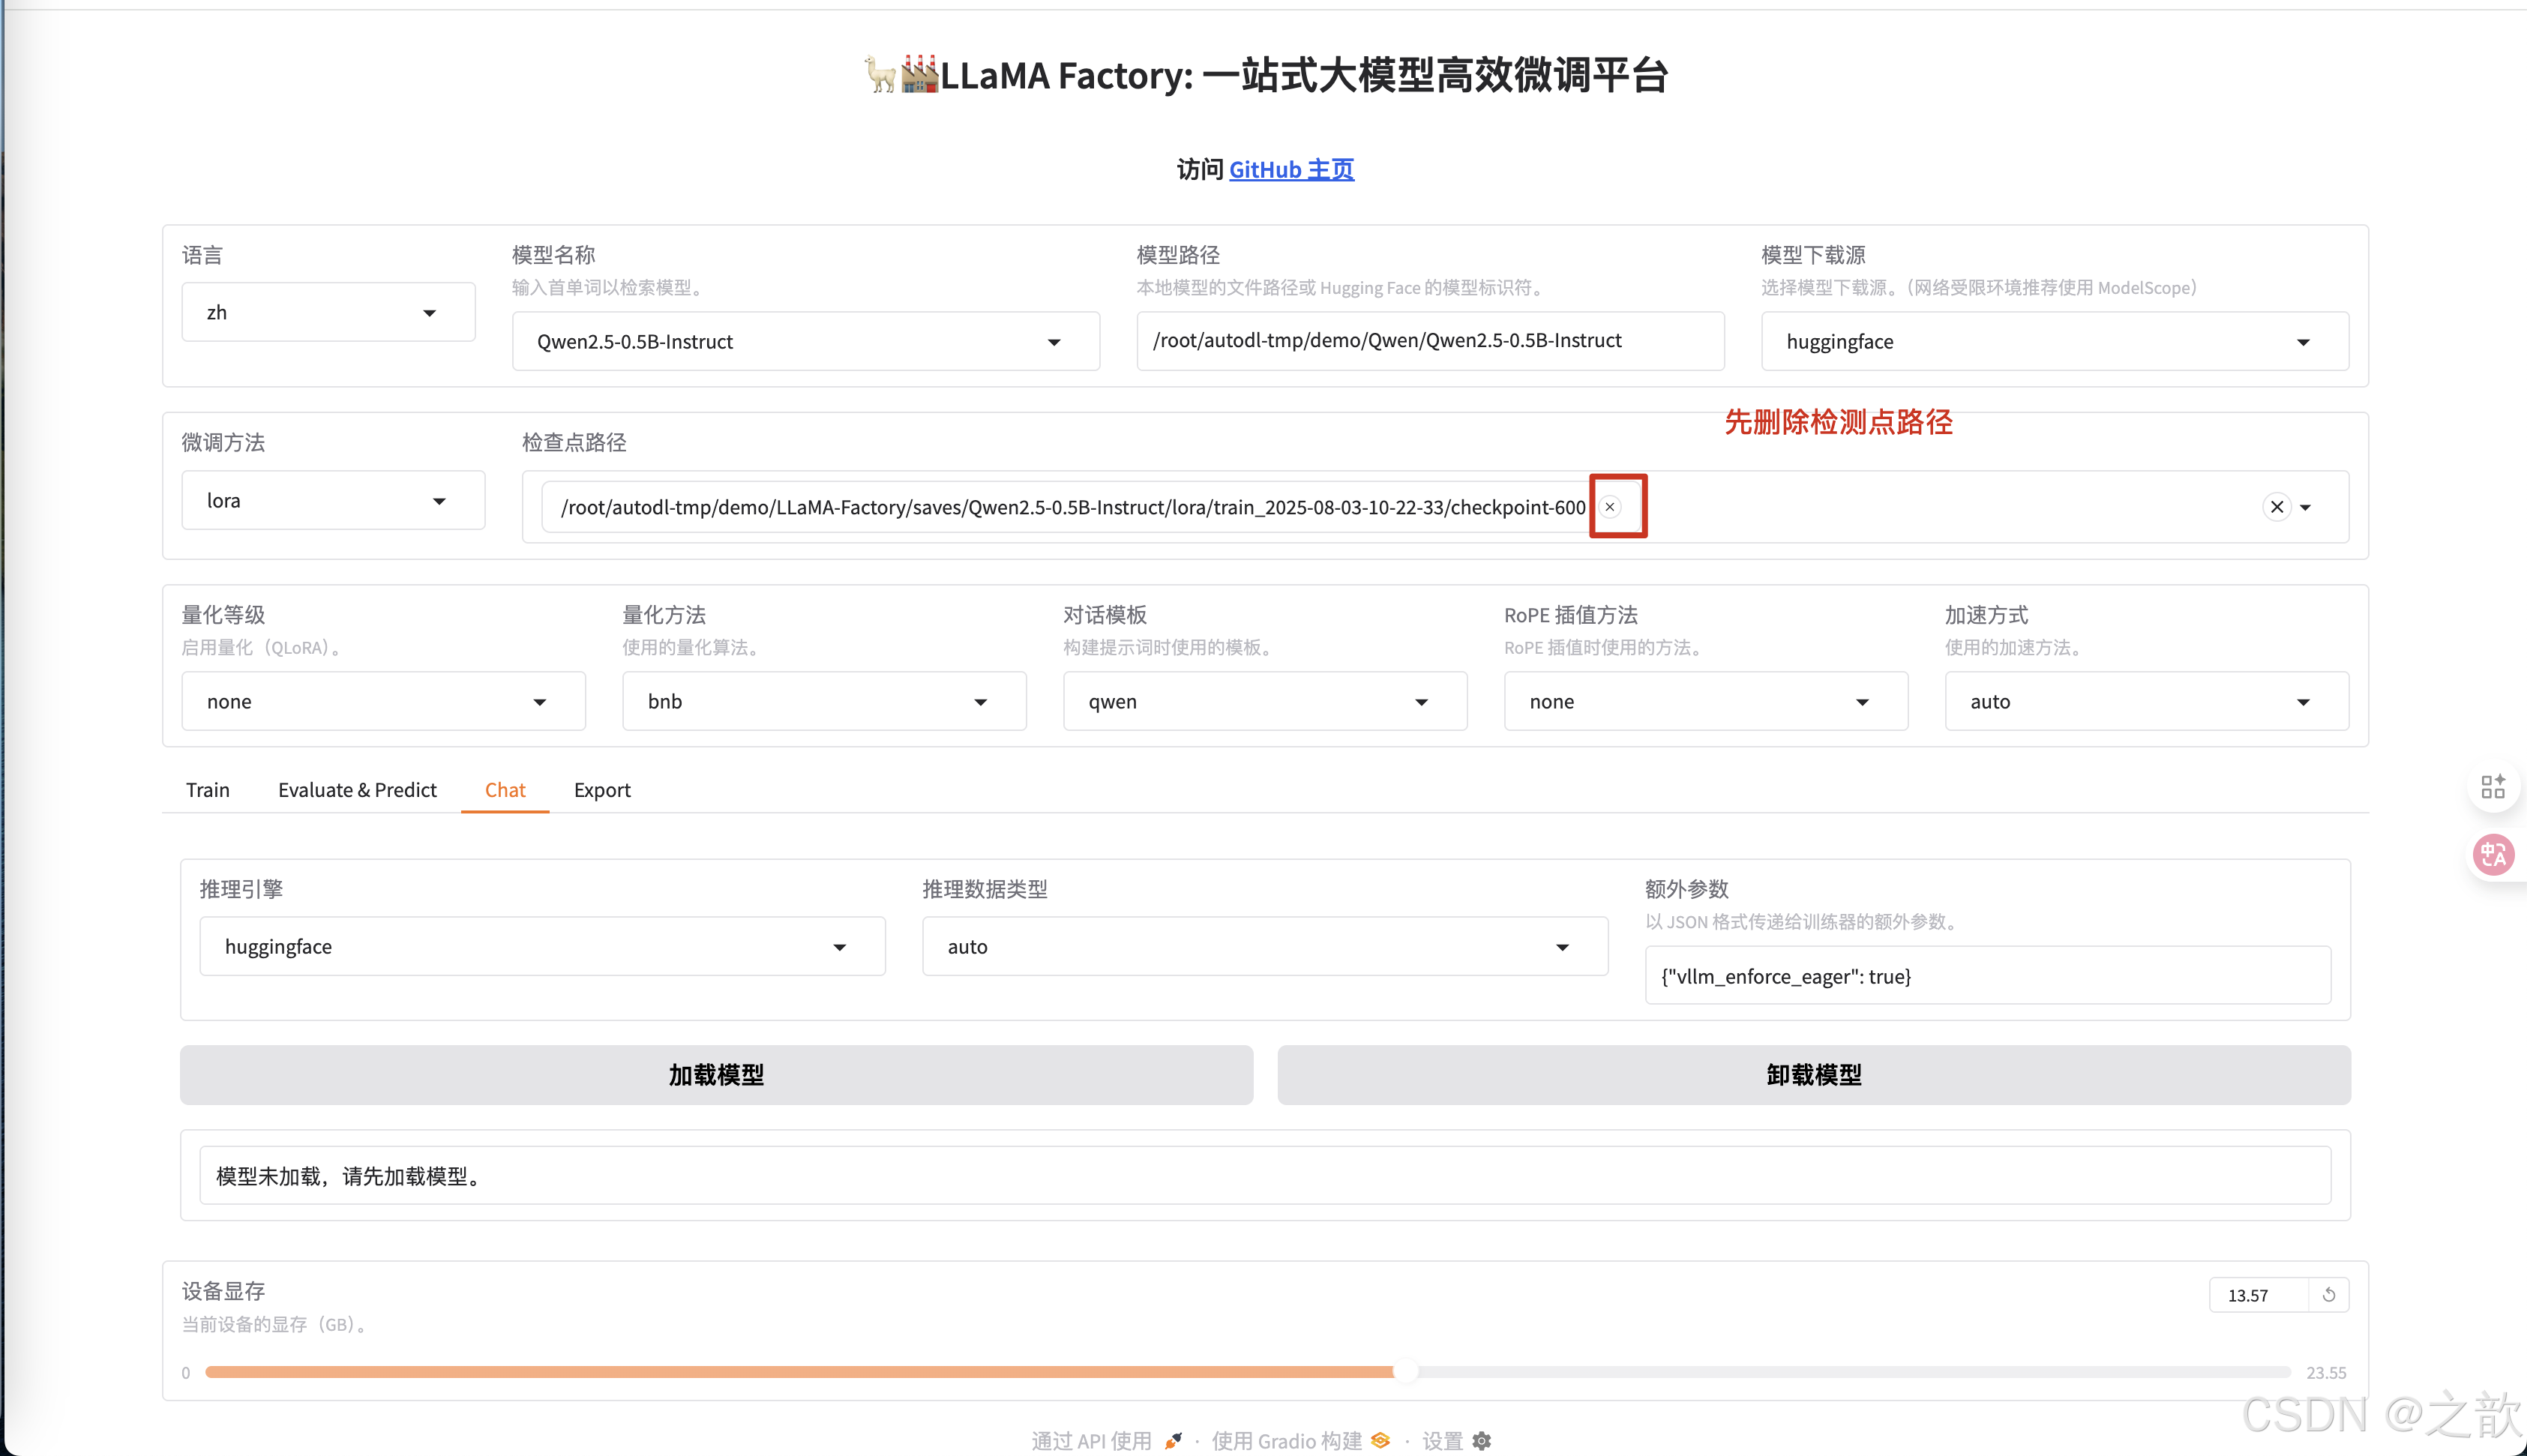Open model download source dropdown
This screenshot has height=1456, width=2527.
click(x=2054, y=341)
